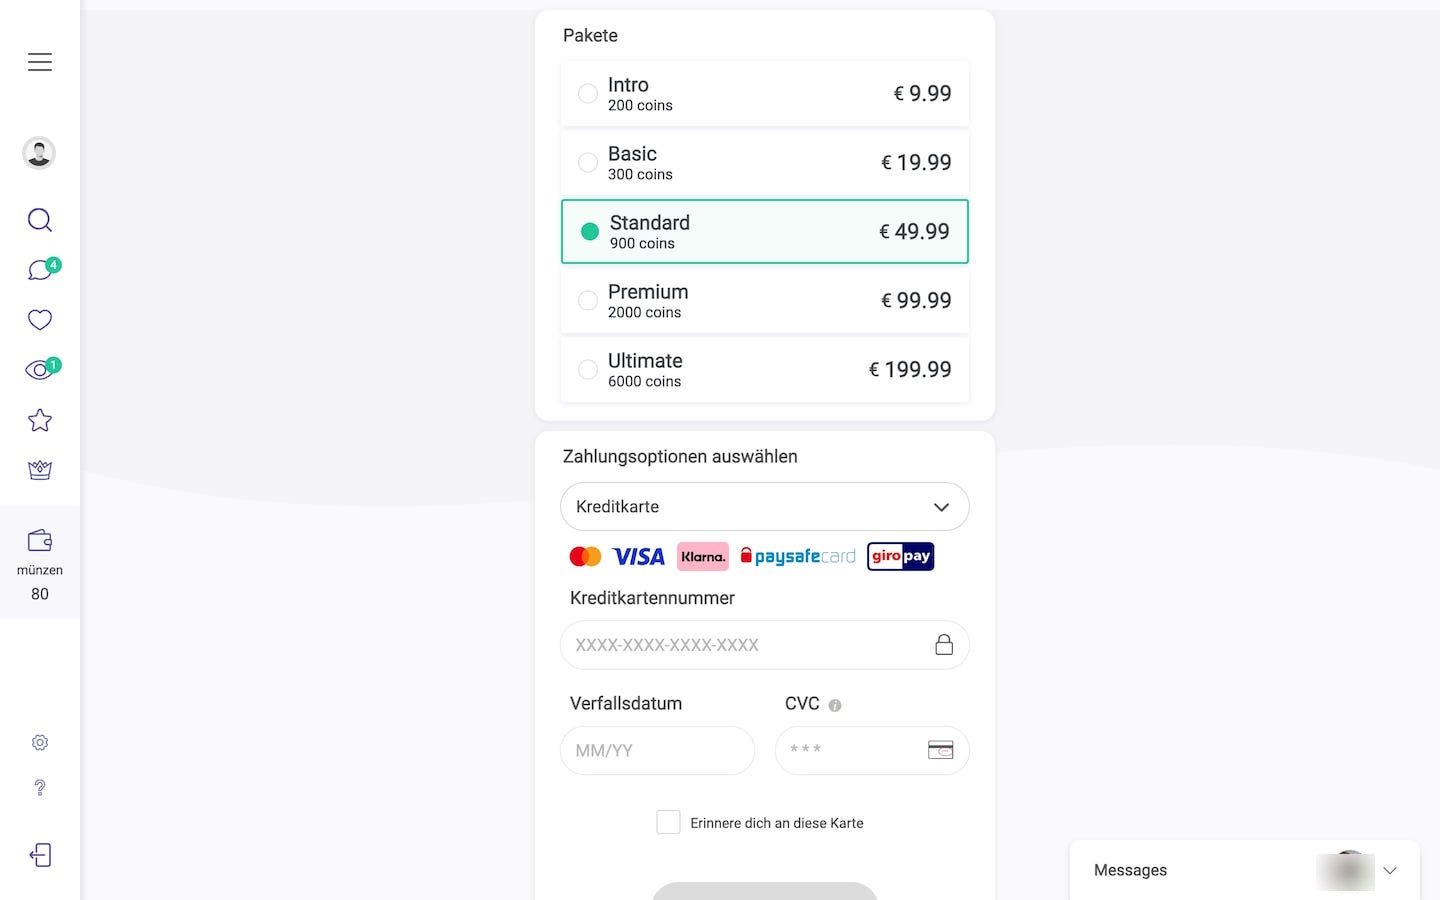Open the Kreditkarte payment dropdown
Image resolution: width=1440 pixels, height=900 pixels.
tap(765, 507)
